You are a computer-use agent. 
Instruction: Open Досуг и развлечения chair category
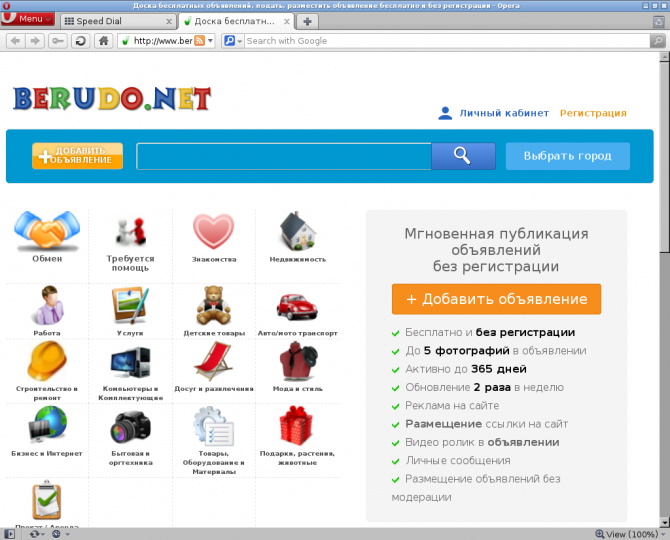214,367
